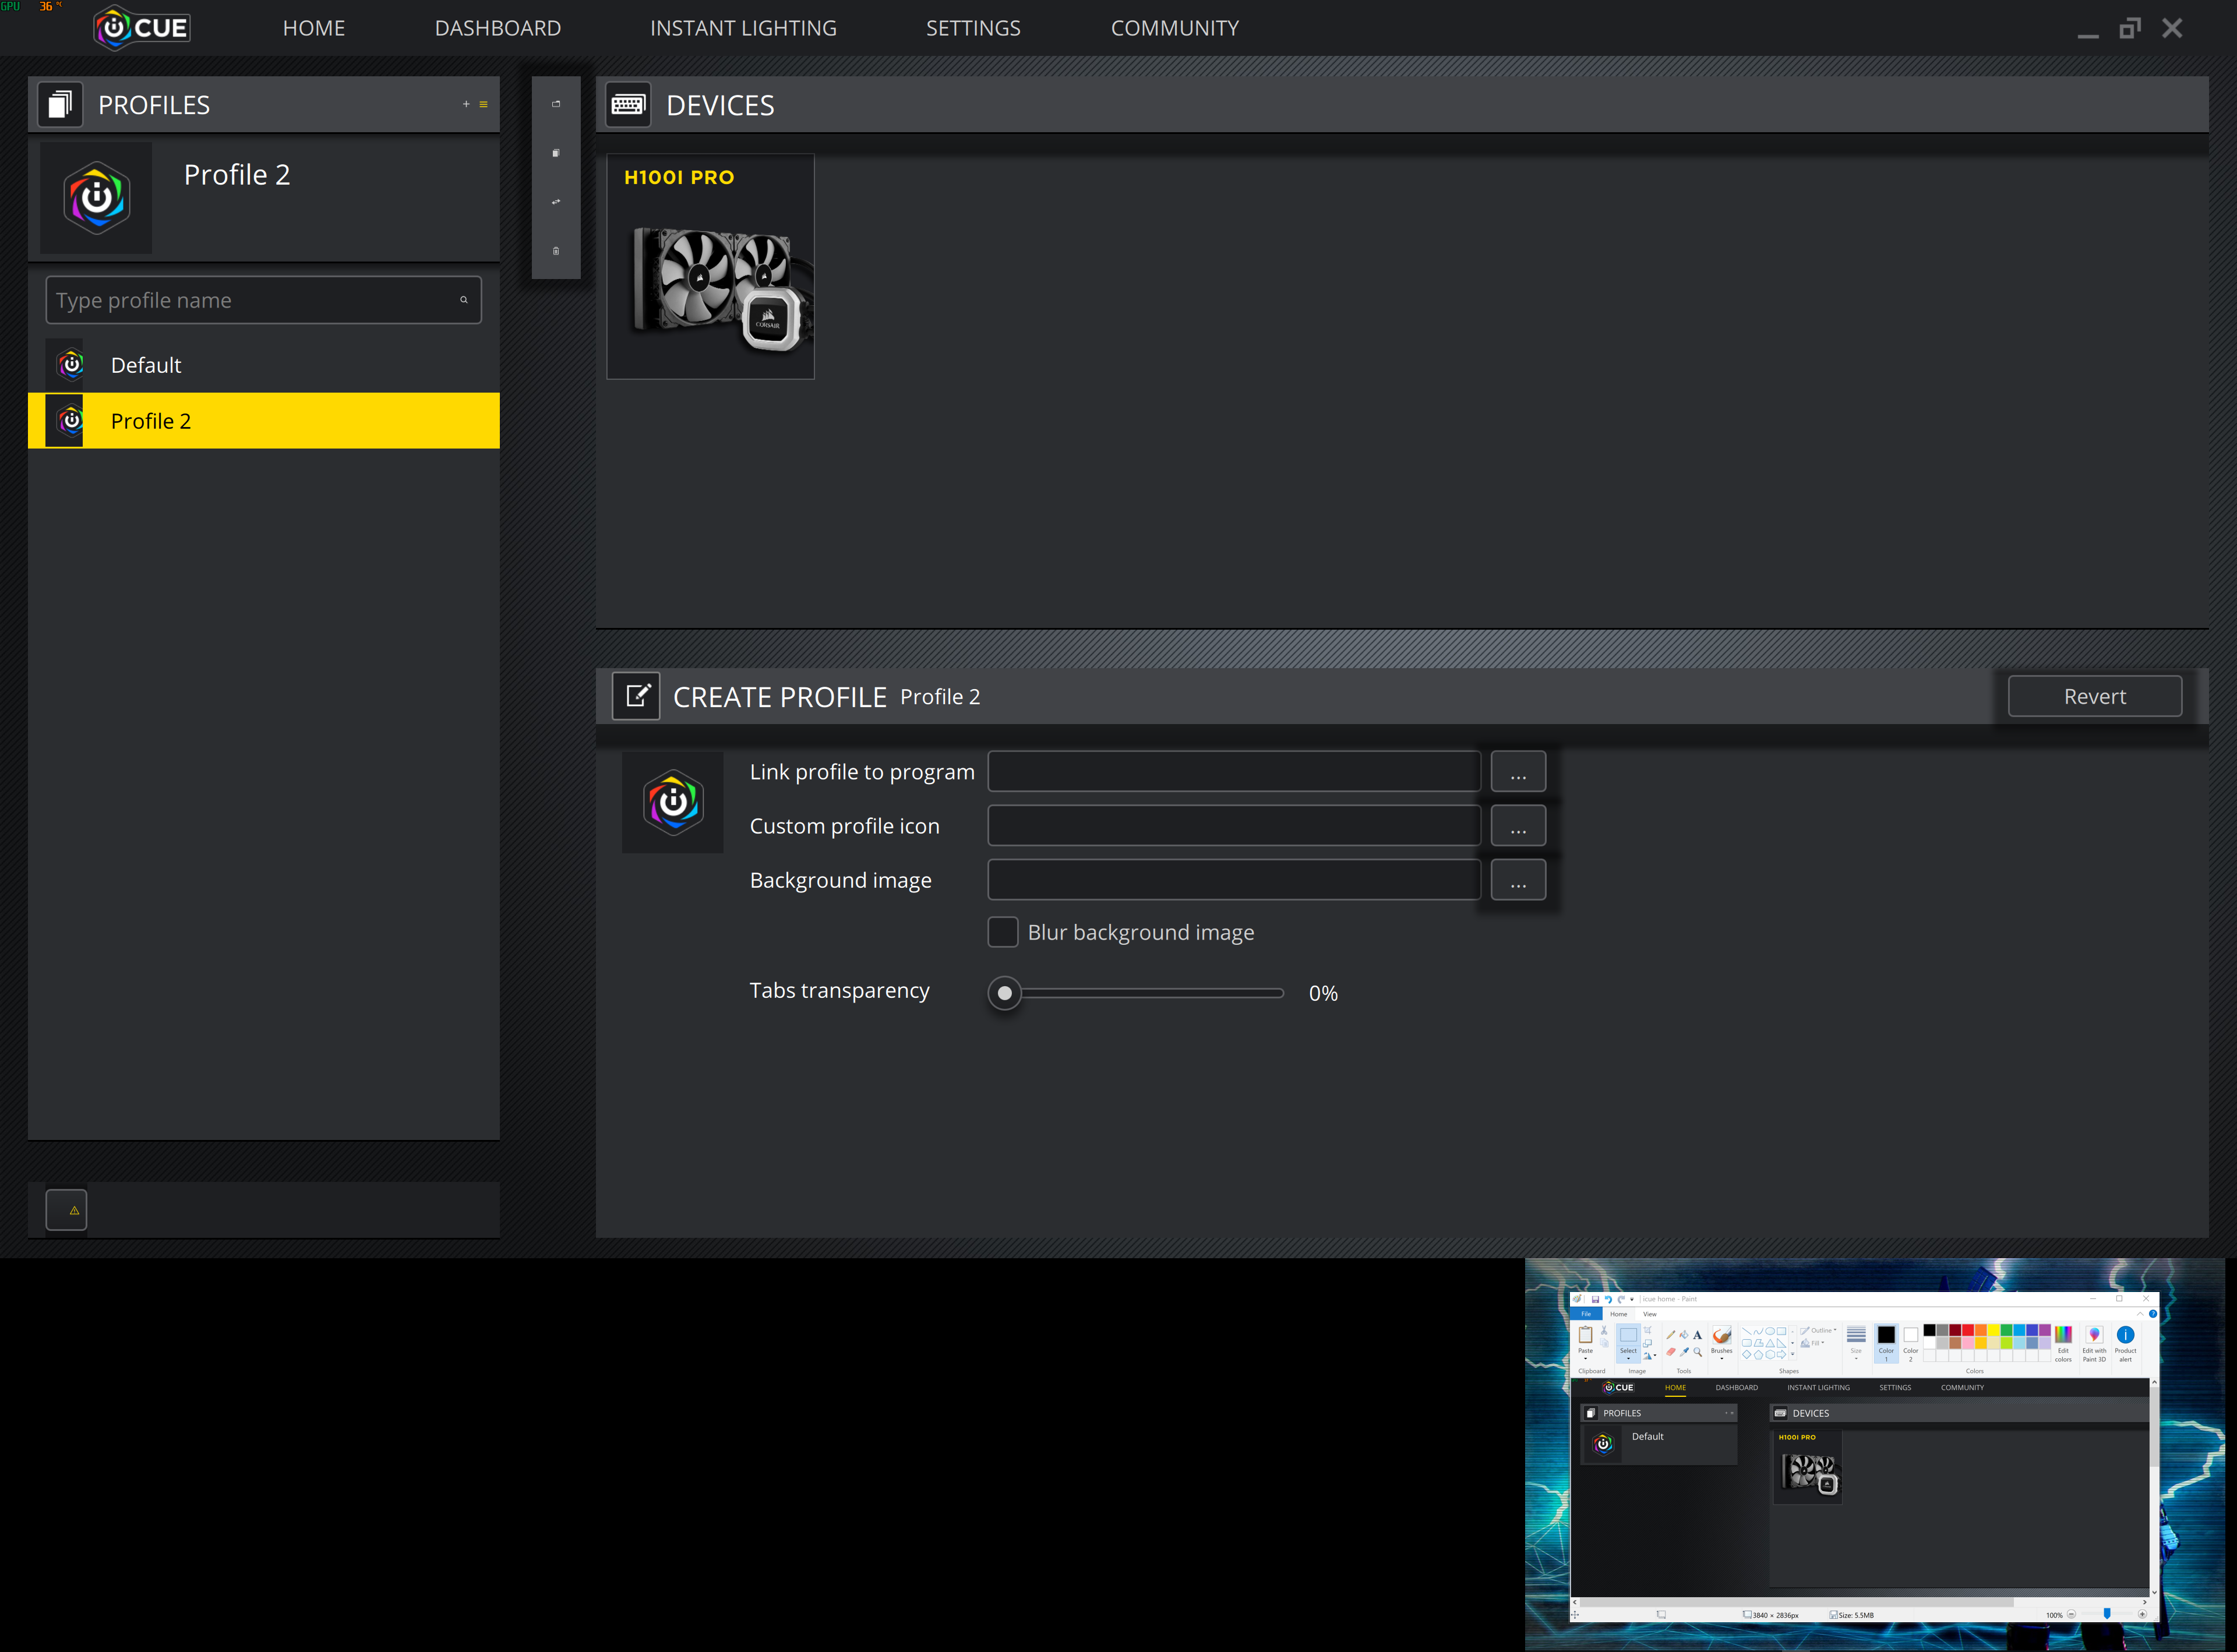Pick the yellow swatch in Paint palette
The width and height of the screenshot is (2237, 1652).
[1994, 1330]
